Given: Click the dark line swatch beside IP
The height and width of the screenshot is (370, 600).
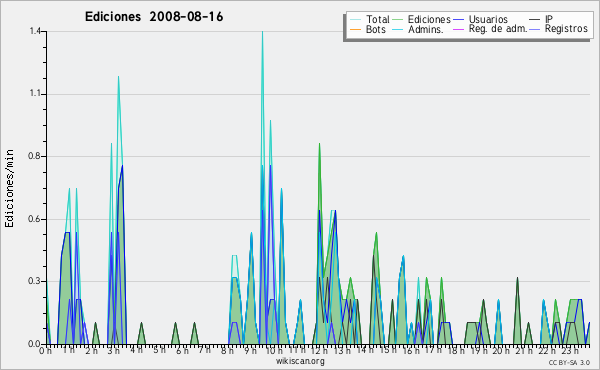Looking at the screenshot, I should [535, 20].
